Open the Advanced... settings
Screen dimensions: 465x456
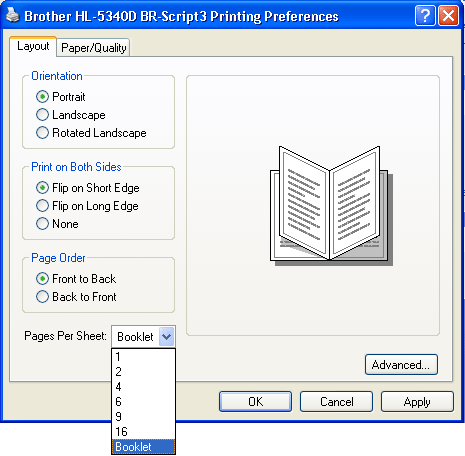coord(401,365)
